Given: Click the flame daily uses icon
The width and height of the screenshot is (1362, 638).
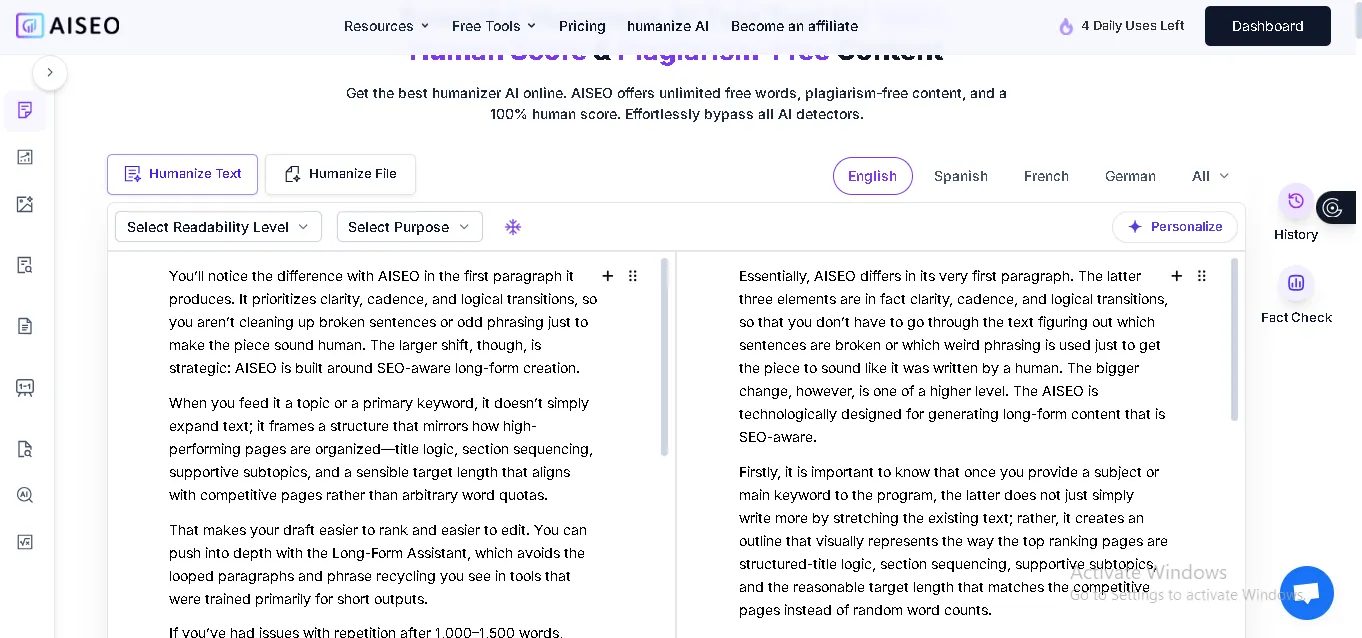Looking at the screenshot, I should tap(1066, 26).
